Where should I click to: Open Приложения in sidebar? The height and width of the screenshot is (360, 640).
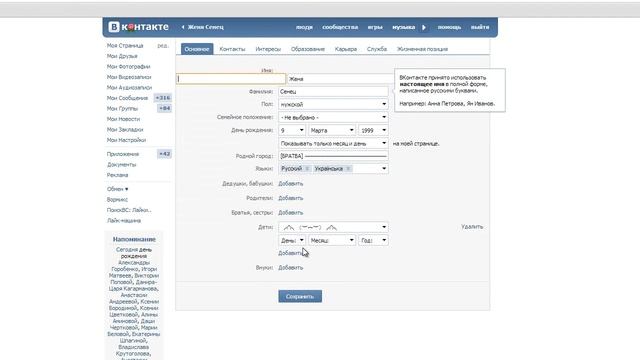[123, 154]
